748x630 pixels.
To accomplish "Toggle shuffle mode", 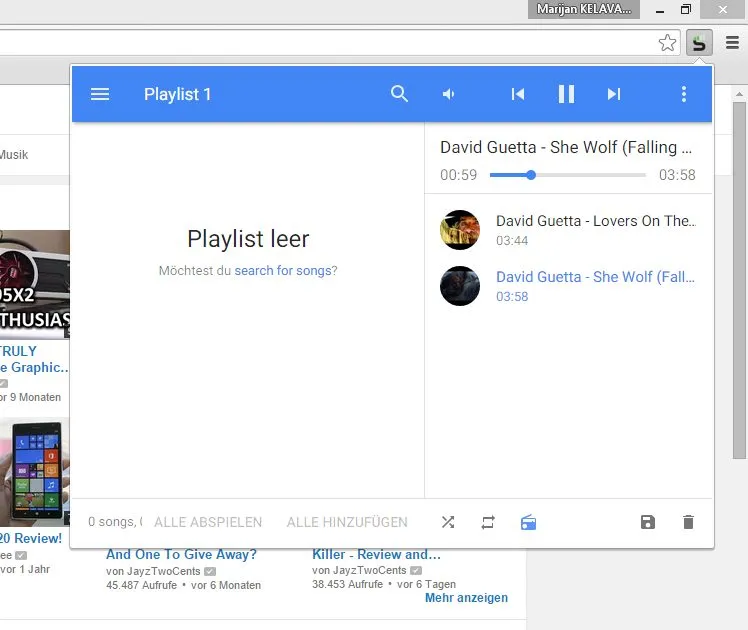I will point(448,522).
